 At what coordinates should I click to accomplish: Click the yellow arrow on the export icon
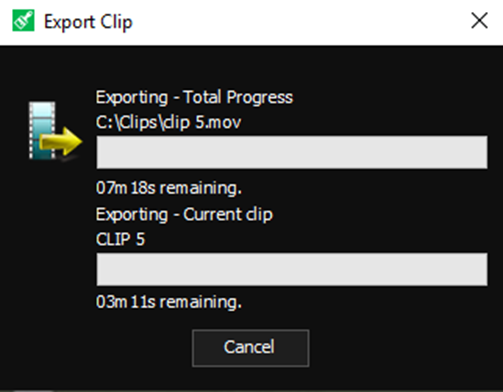click(x=61, y=142)
